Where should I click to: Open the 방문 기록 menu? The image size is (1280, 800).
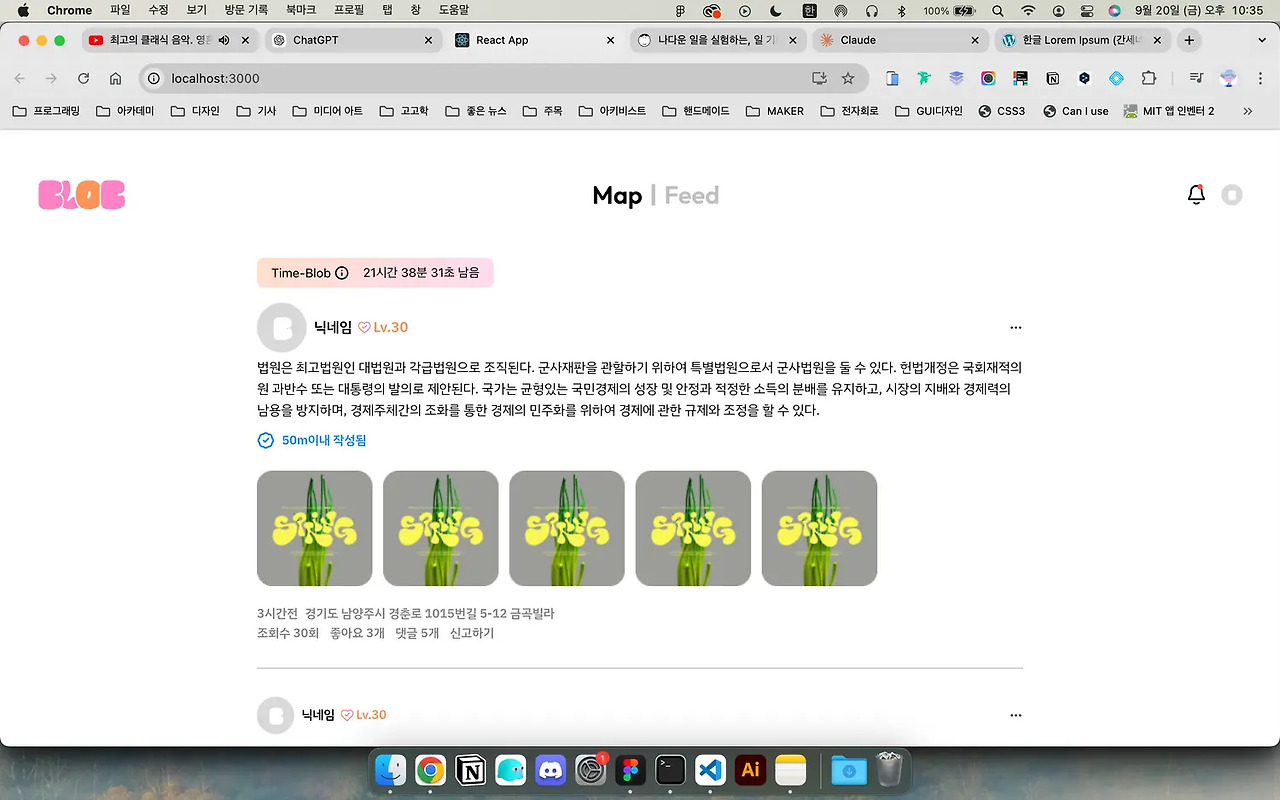(246, 11)
